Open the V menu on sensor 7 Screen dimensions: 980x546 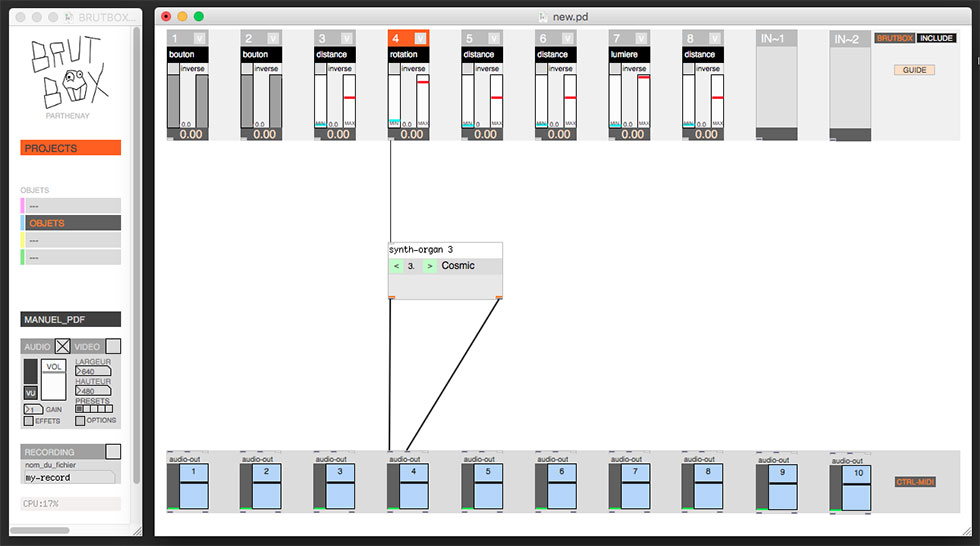[x=641, y=39]
